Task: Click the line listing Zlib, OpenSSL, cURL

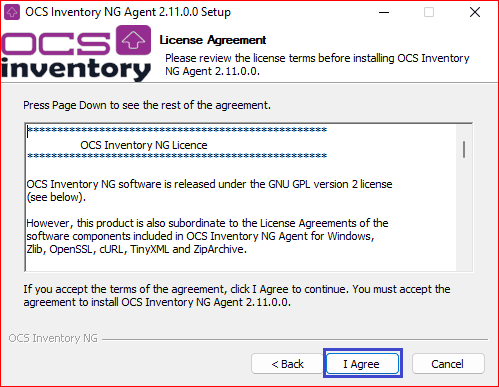Action: click(x=137, y=249)
